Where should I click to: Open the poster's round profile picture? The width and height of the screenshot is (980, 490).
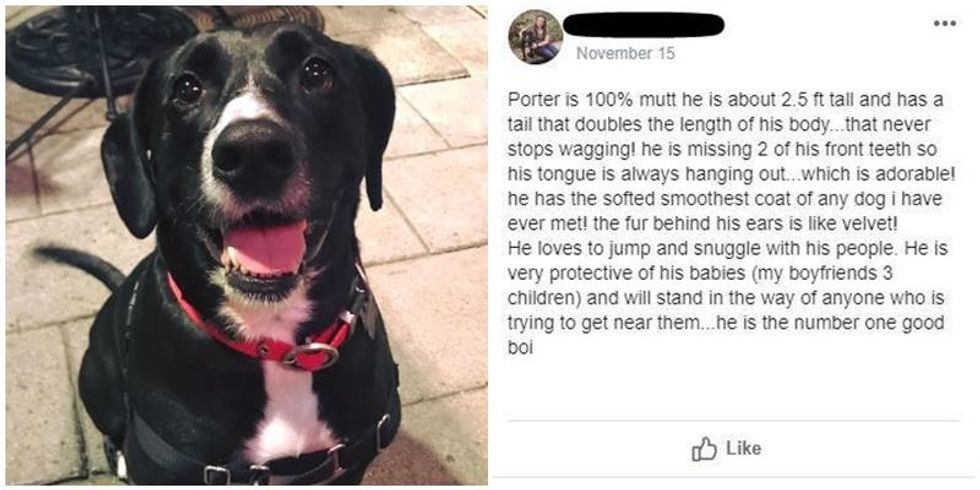[535, 37]
